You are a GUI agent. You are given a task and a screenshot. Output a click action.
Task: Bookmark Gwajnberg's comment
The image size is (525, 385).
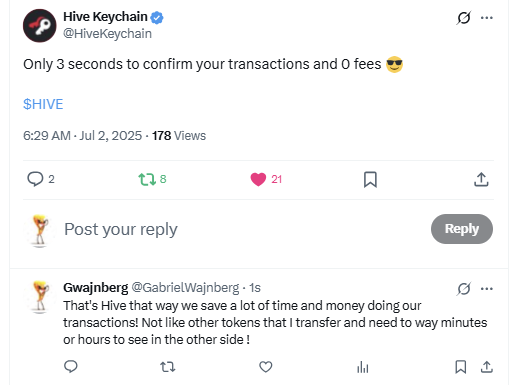[x=461, y=367]
